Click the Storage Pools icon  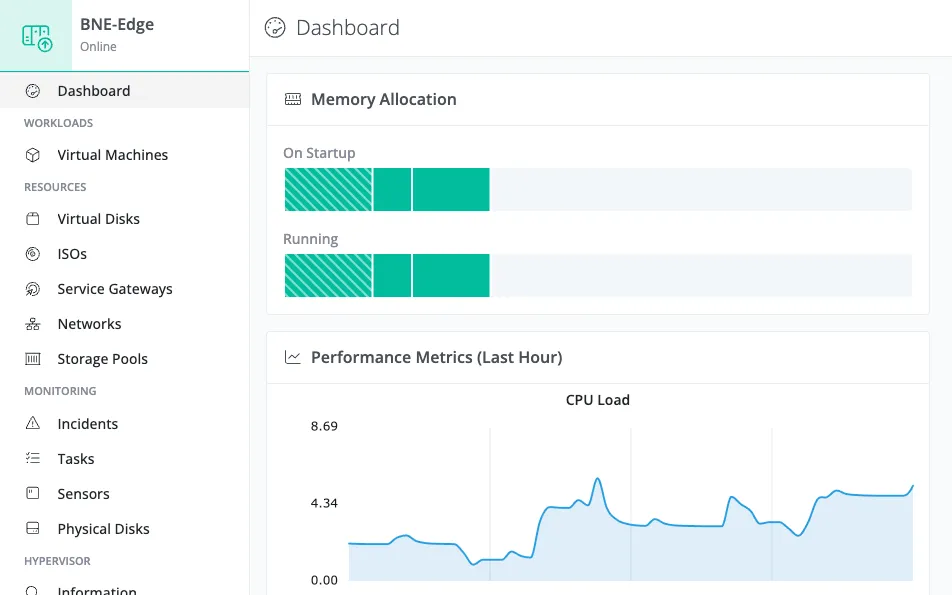tap(33, 359)
